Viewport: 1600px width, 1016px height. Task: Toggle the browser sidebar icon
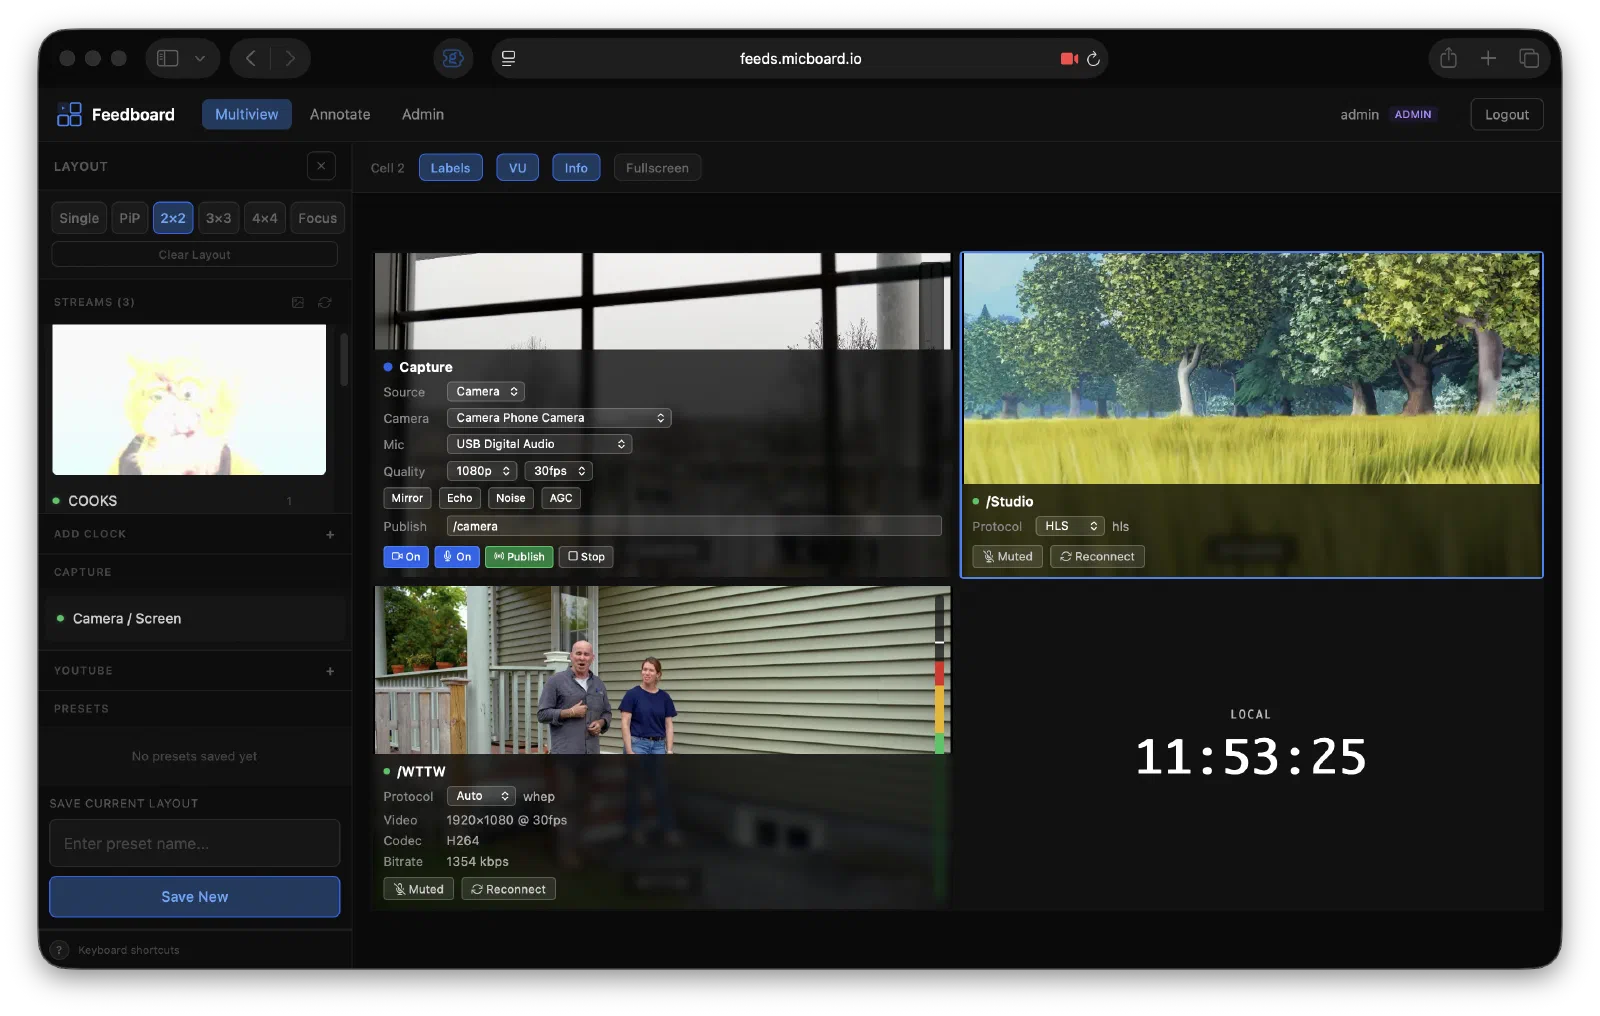(x=168, y=58)
